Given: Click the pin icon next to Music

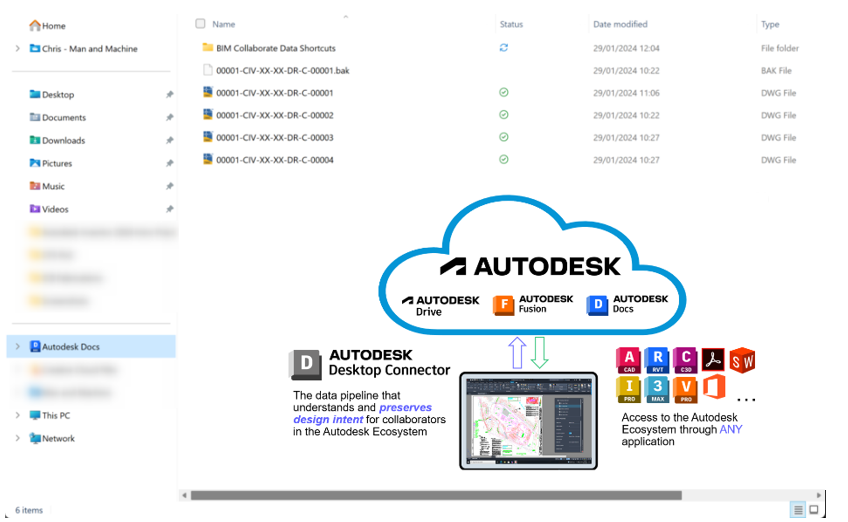Looking at the screenshot, I should coord(169,186).
